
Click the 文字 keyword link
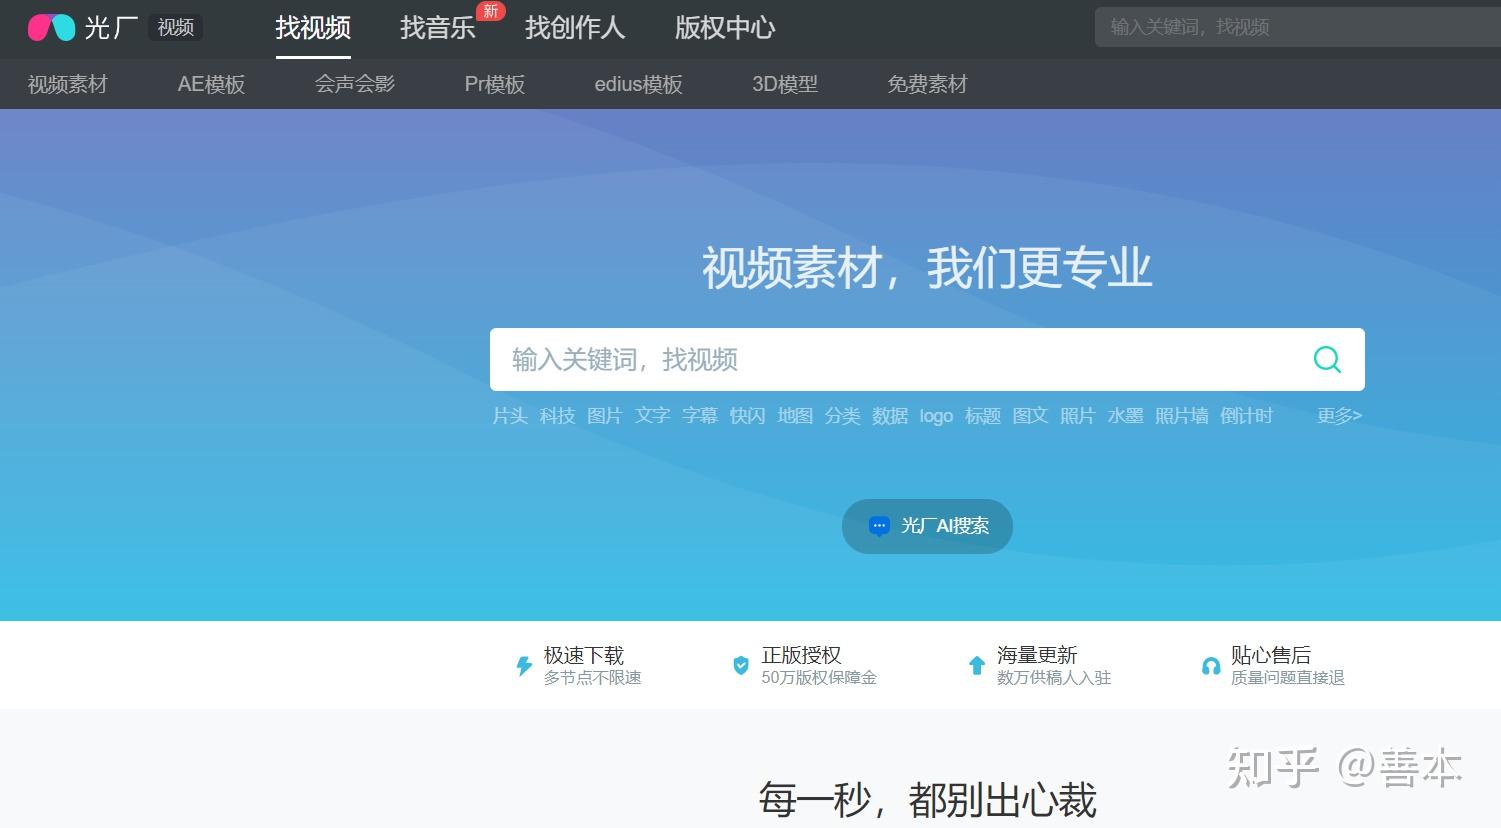click(x=652, y=415)
